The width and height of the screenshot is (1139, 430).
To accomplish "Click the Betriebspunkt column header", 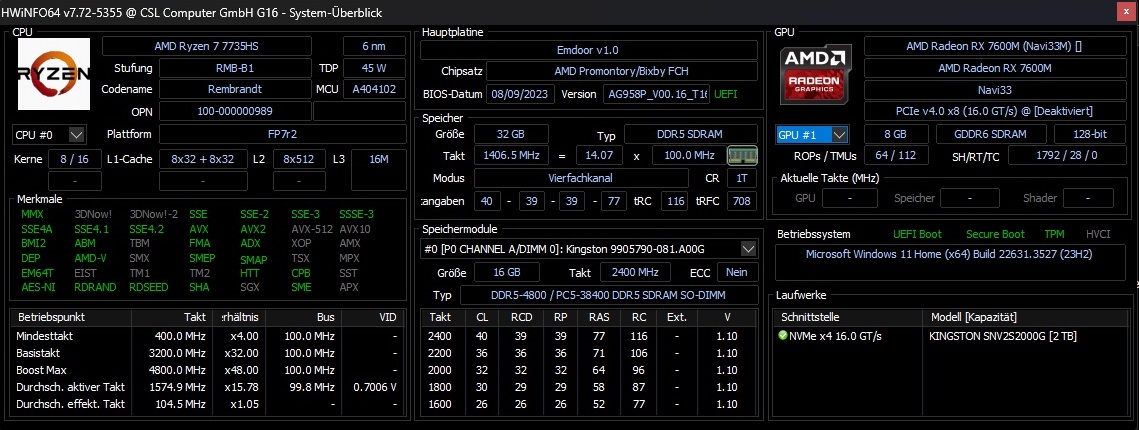I will click(71, 318).
